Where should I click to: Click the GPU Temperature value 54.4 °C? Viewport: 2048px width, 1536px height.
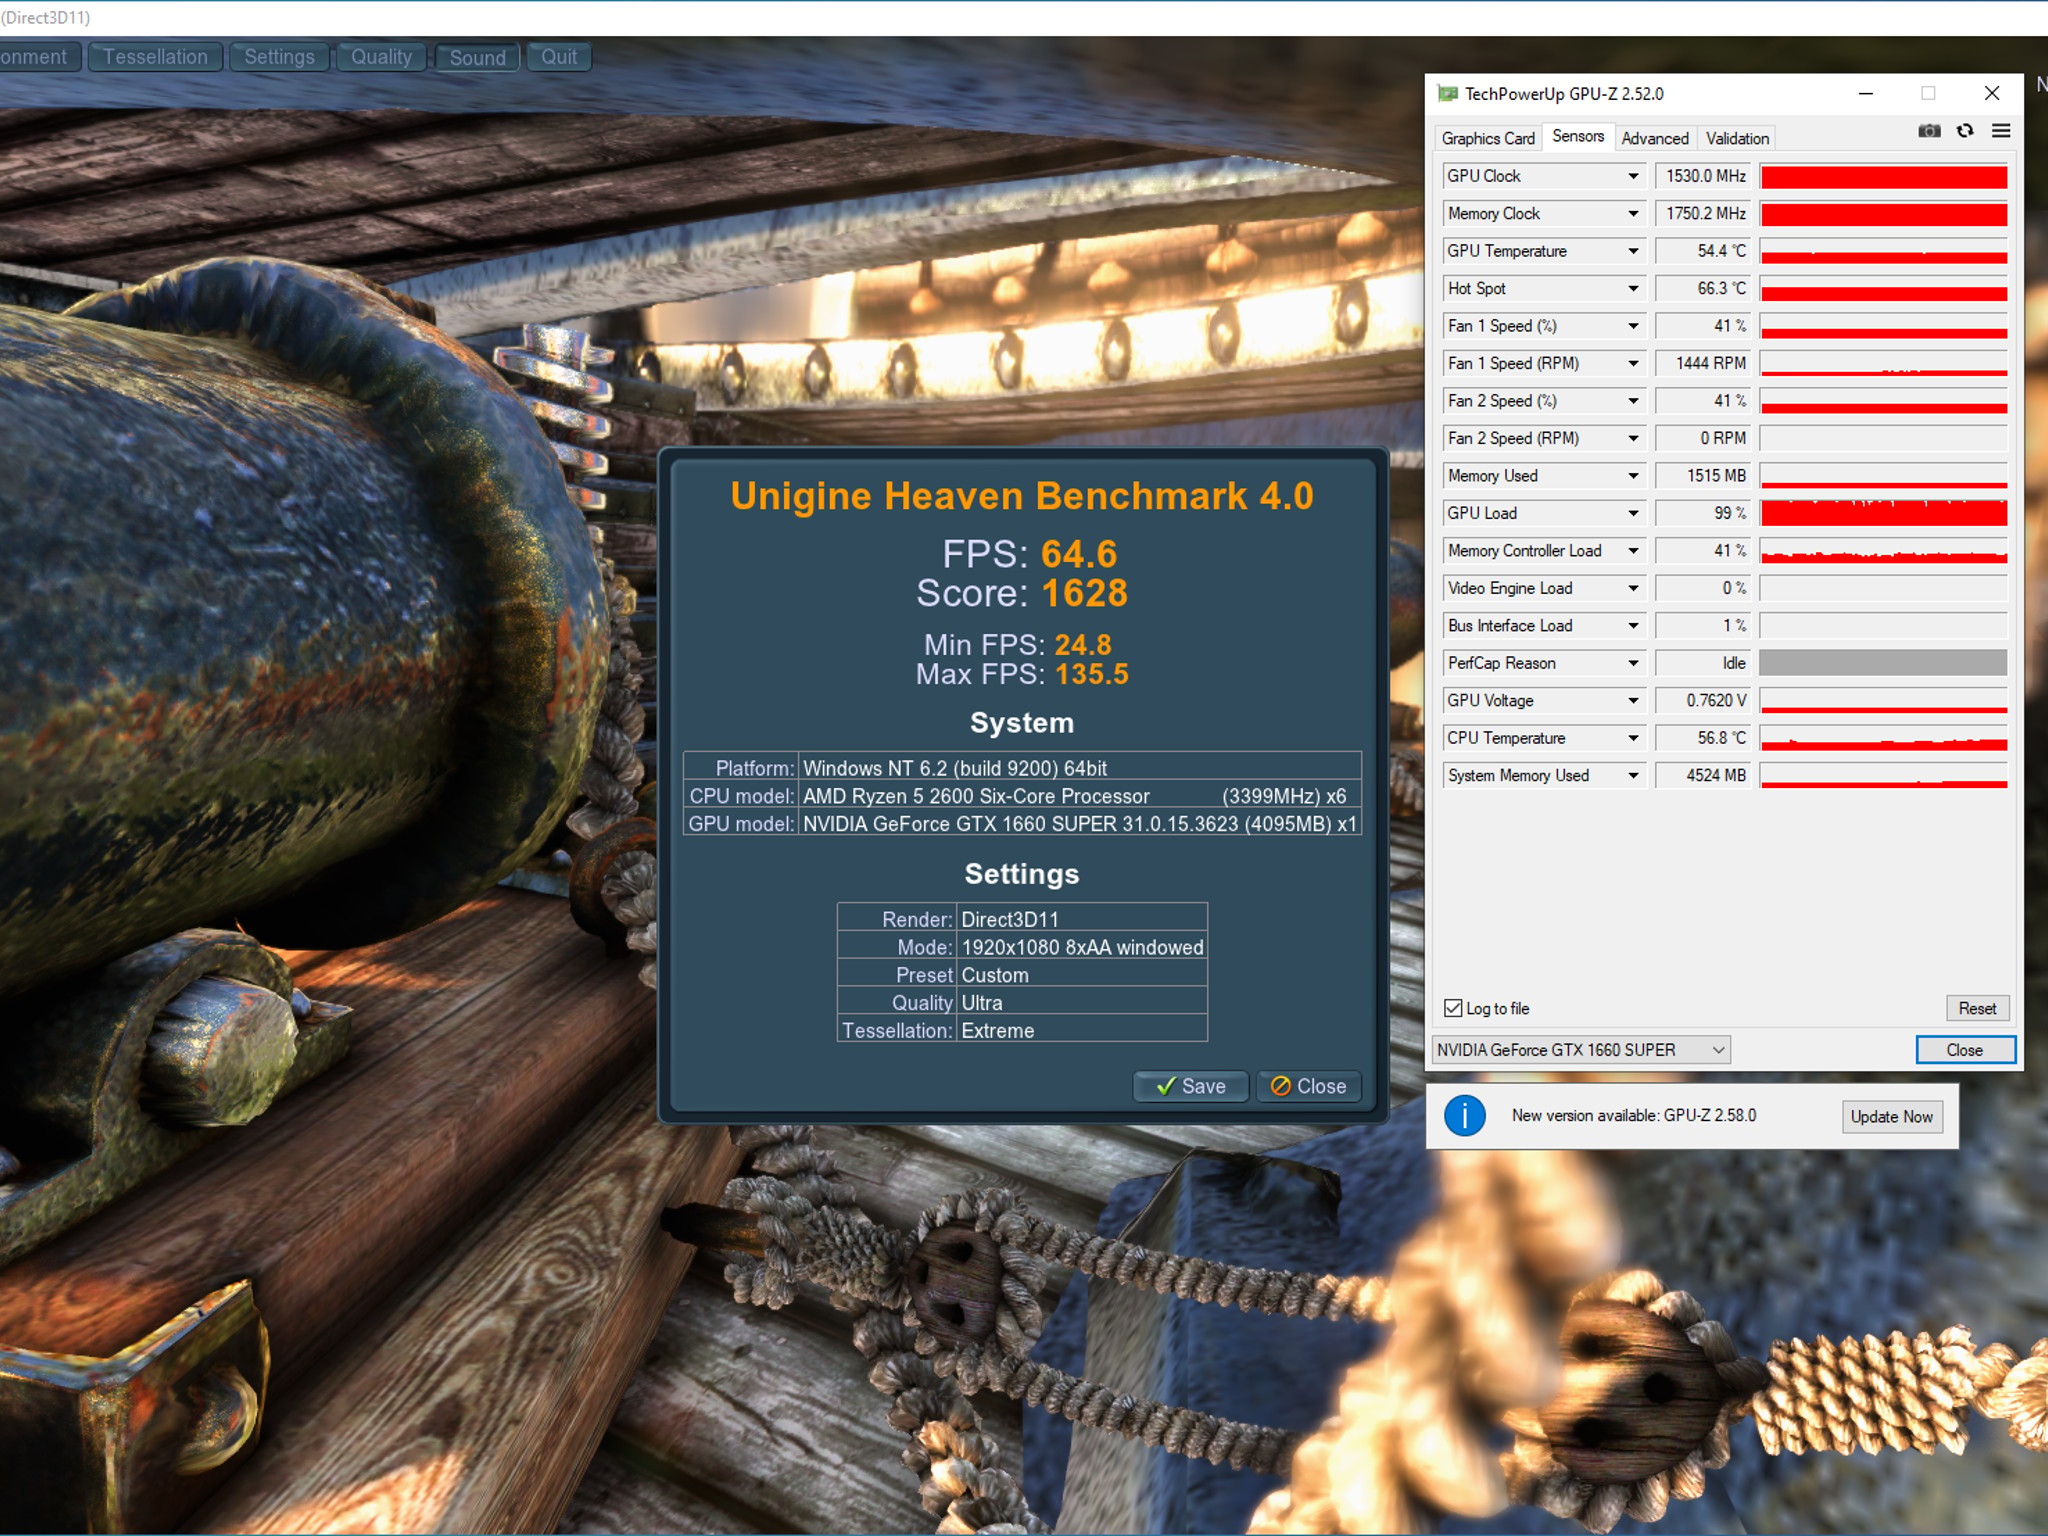pos(1703,251)
